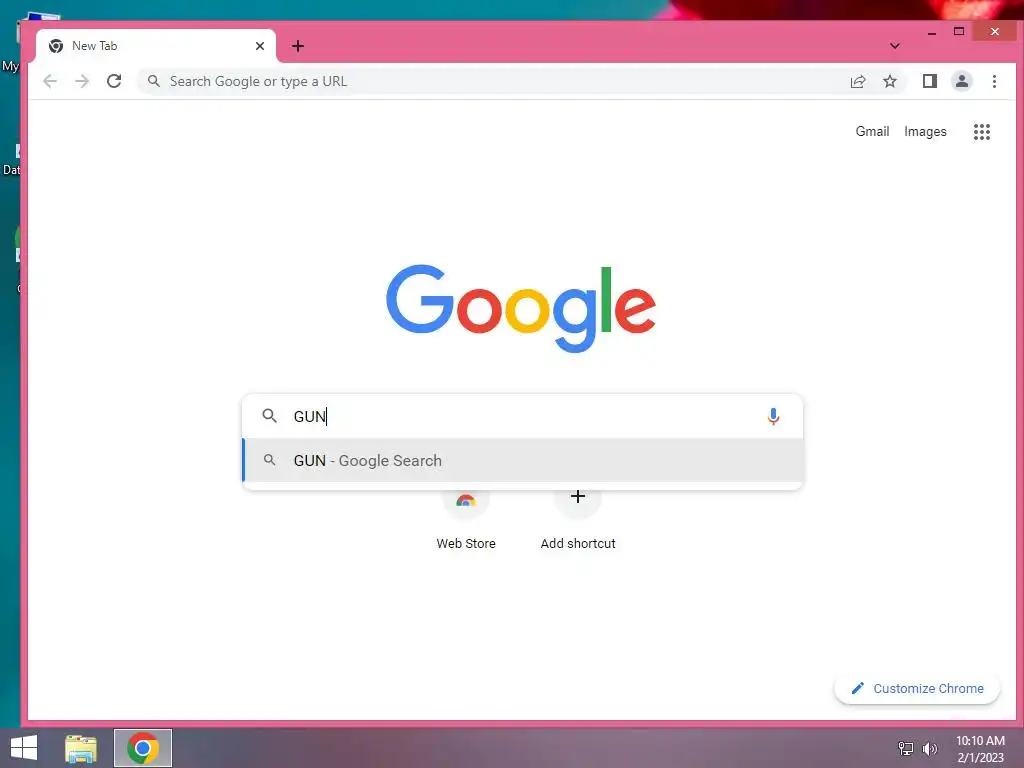Reload the page with refresh icon
This screenshot has width=1024, height=768.
click(x=114, y=81)
